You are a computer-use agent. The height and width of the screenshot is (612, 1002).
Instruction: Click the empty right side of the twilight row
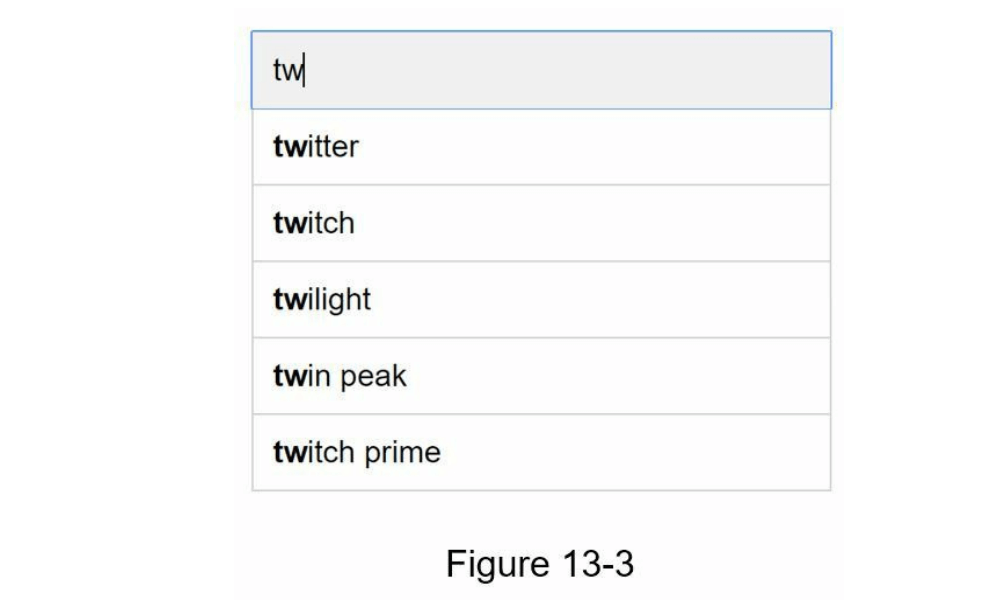coord(650,299)
